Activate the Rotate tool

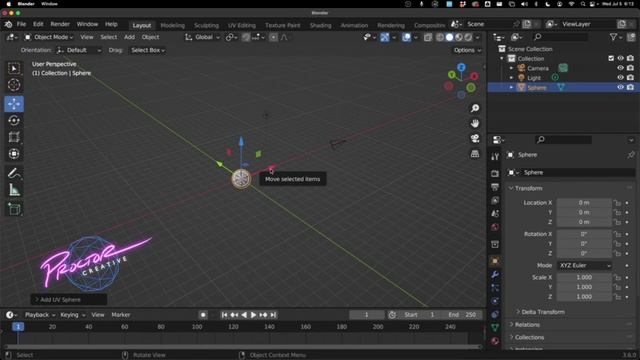point(14,121)
